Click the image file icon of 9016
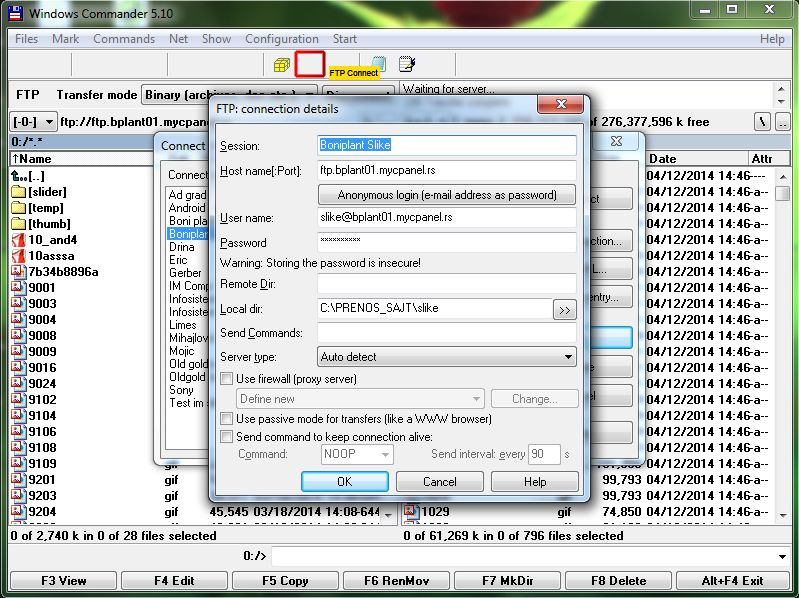 [18, 368]
